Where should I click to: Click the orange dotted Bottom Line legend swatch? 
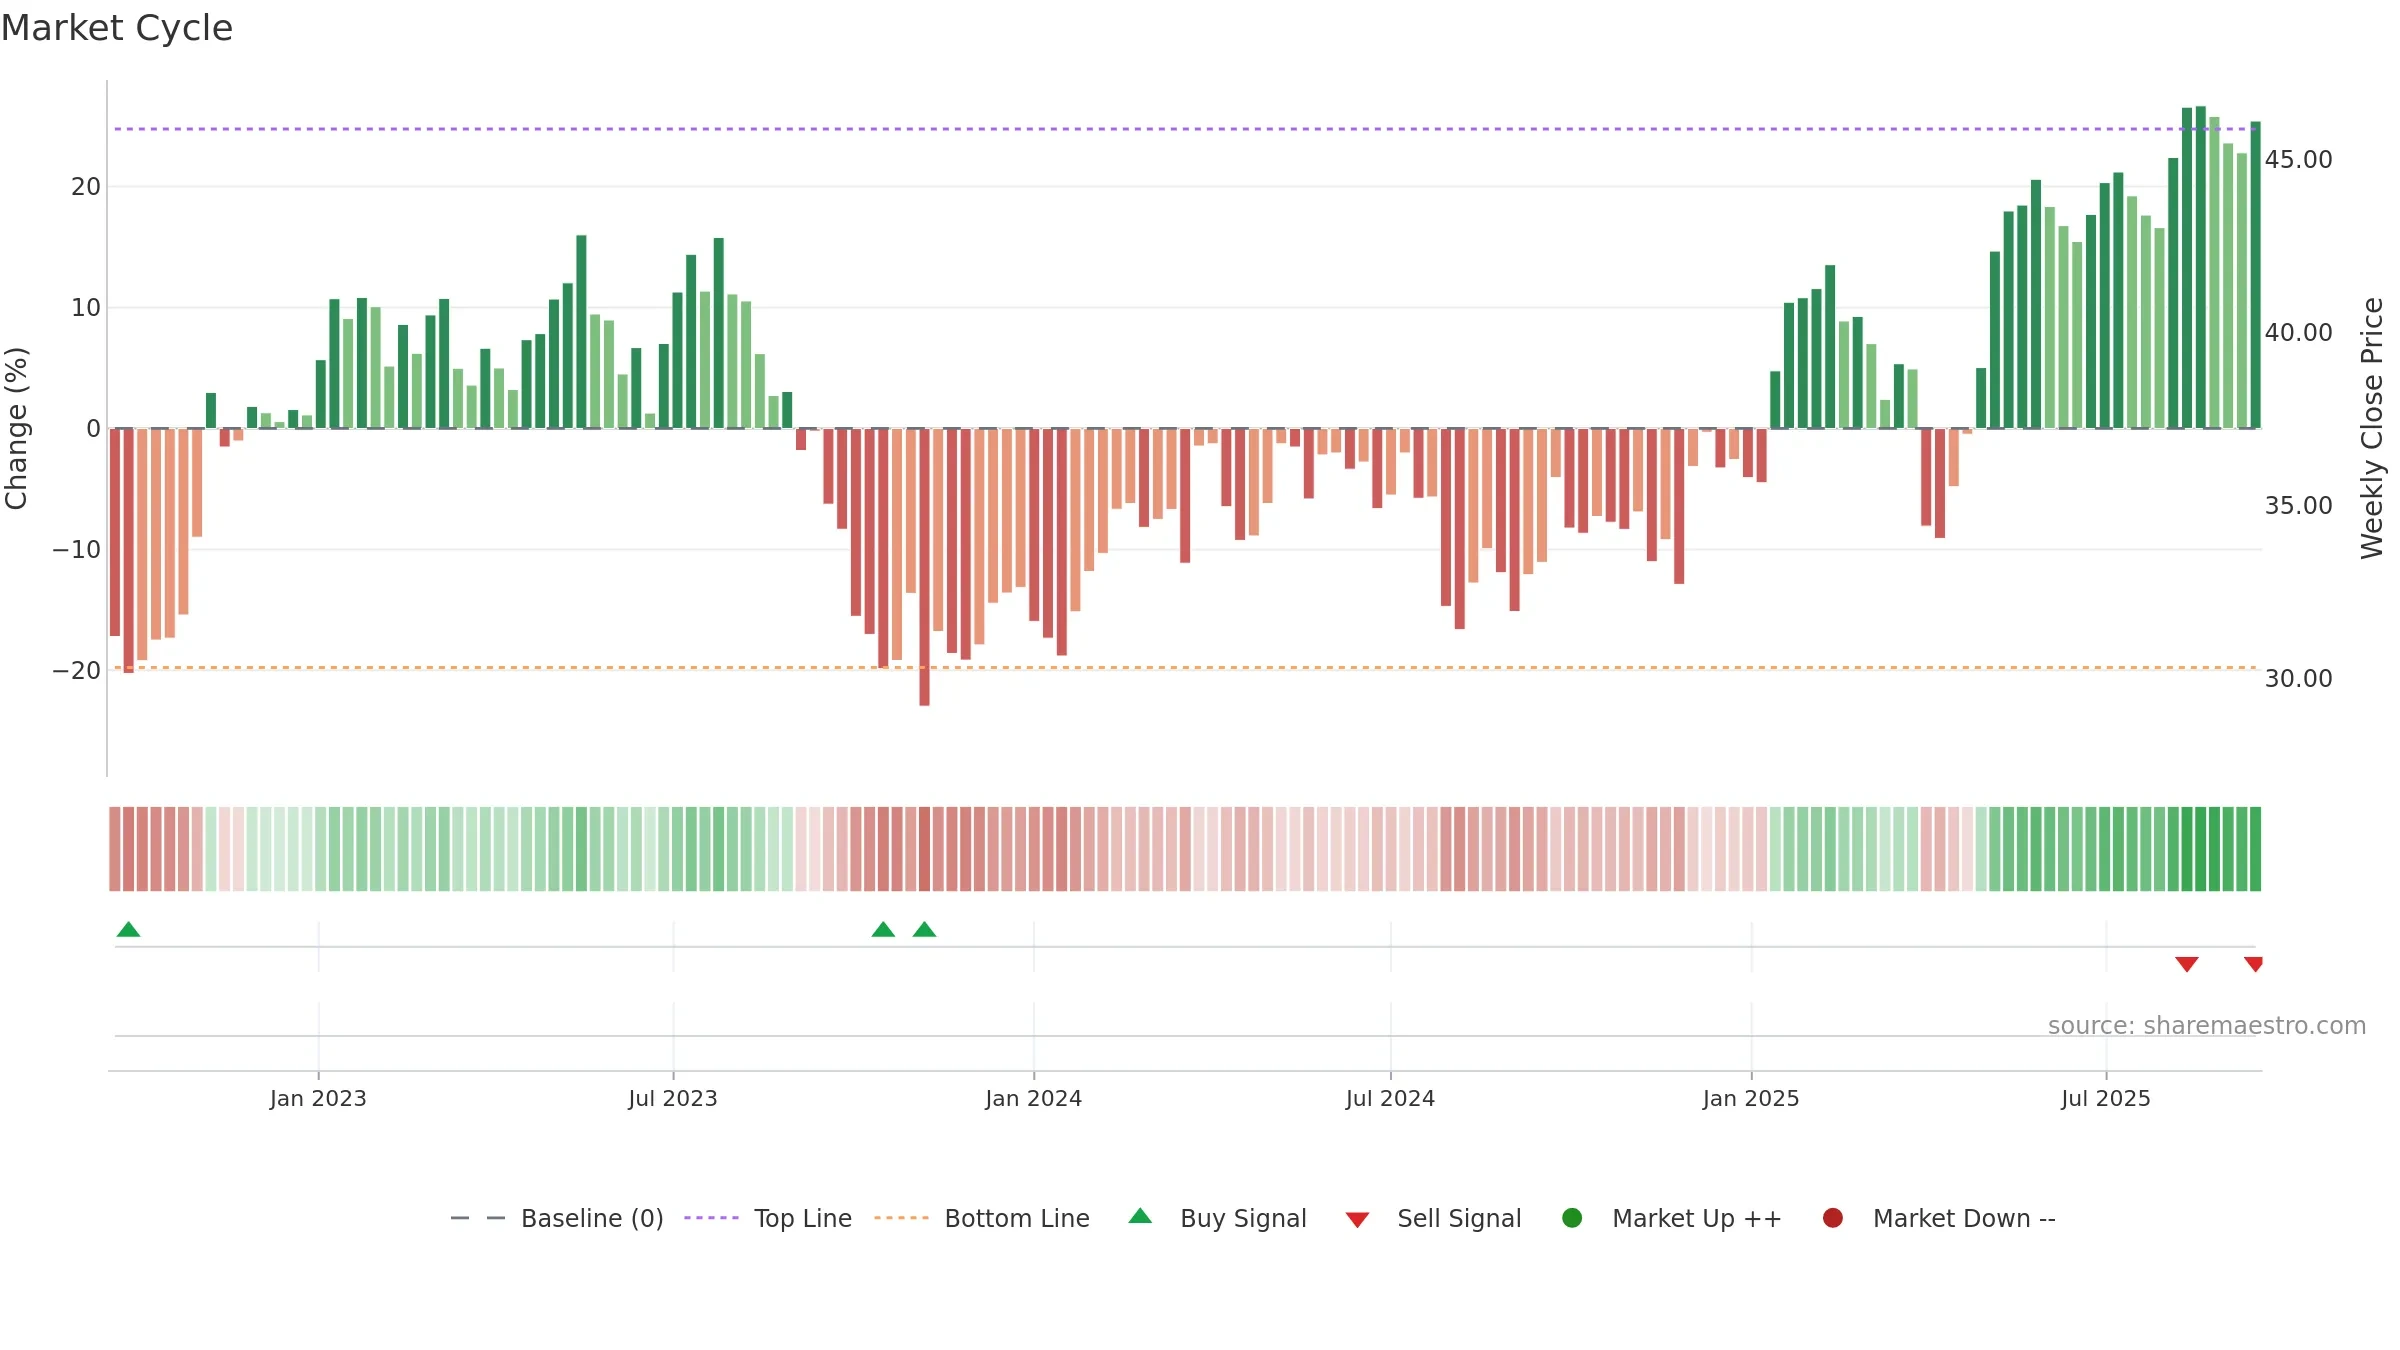point(901,1218)
